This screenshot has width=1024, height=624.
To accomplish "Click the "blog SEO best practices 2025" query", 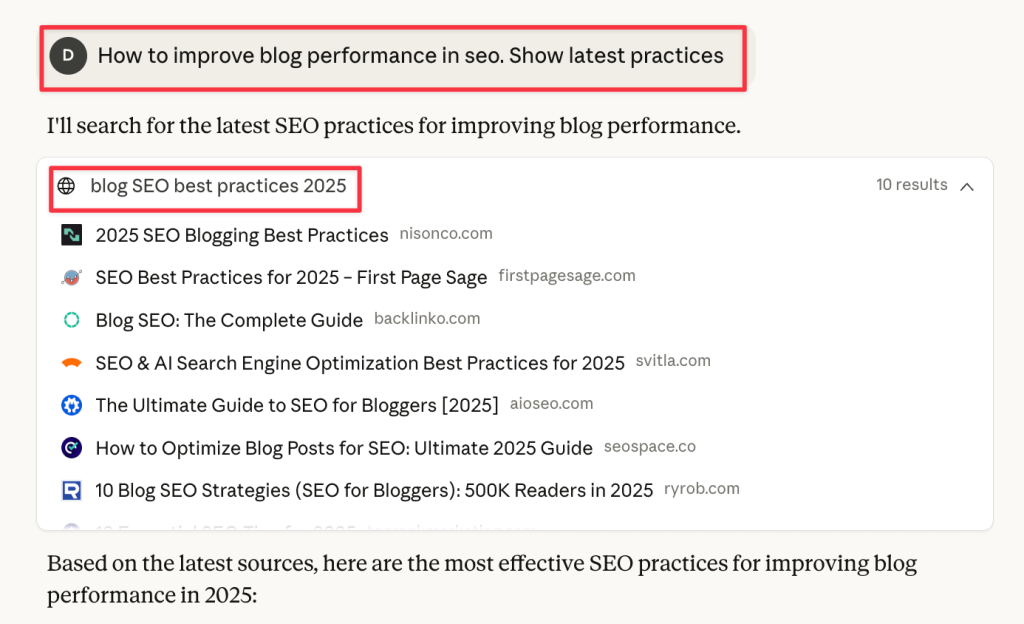I will [x=218, y=186].
